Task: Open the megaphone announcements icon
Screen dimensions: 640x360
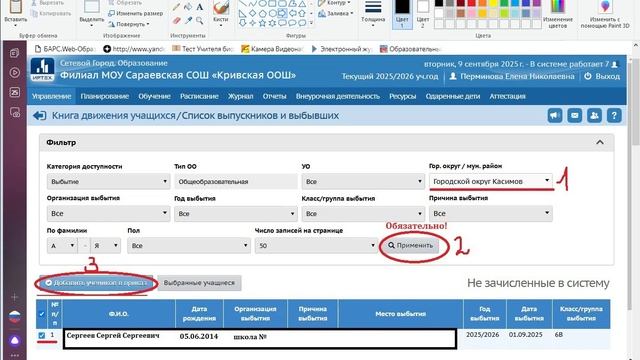Action: pos(555,116)
